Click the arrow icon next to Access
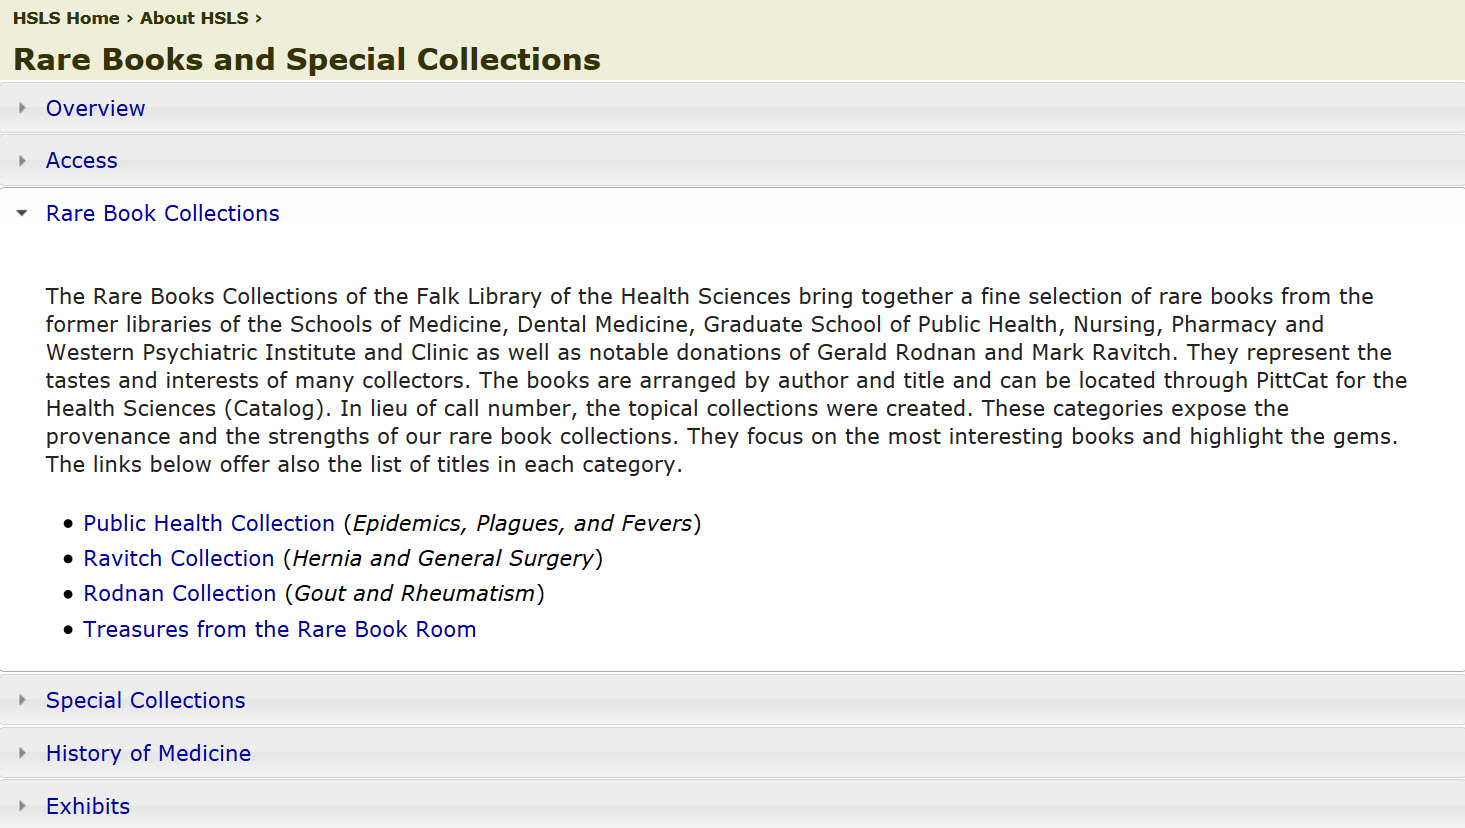Image resolution: width=1465 pixels, height=828 pixels. point(22,160)
